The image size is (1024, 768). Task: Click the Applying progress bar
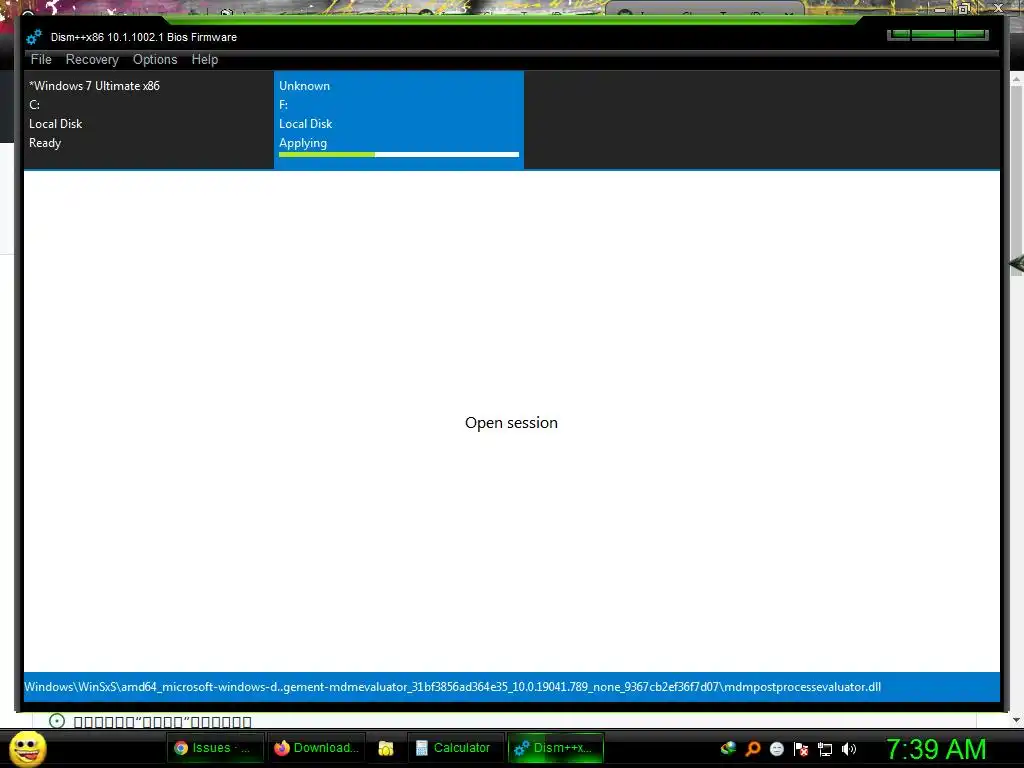(398, 155)
